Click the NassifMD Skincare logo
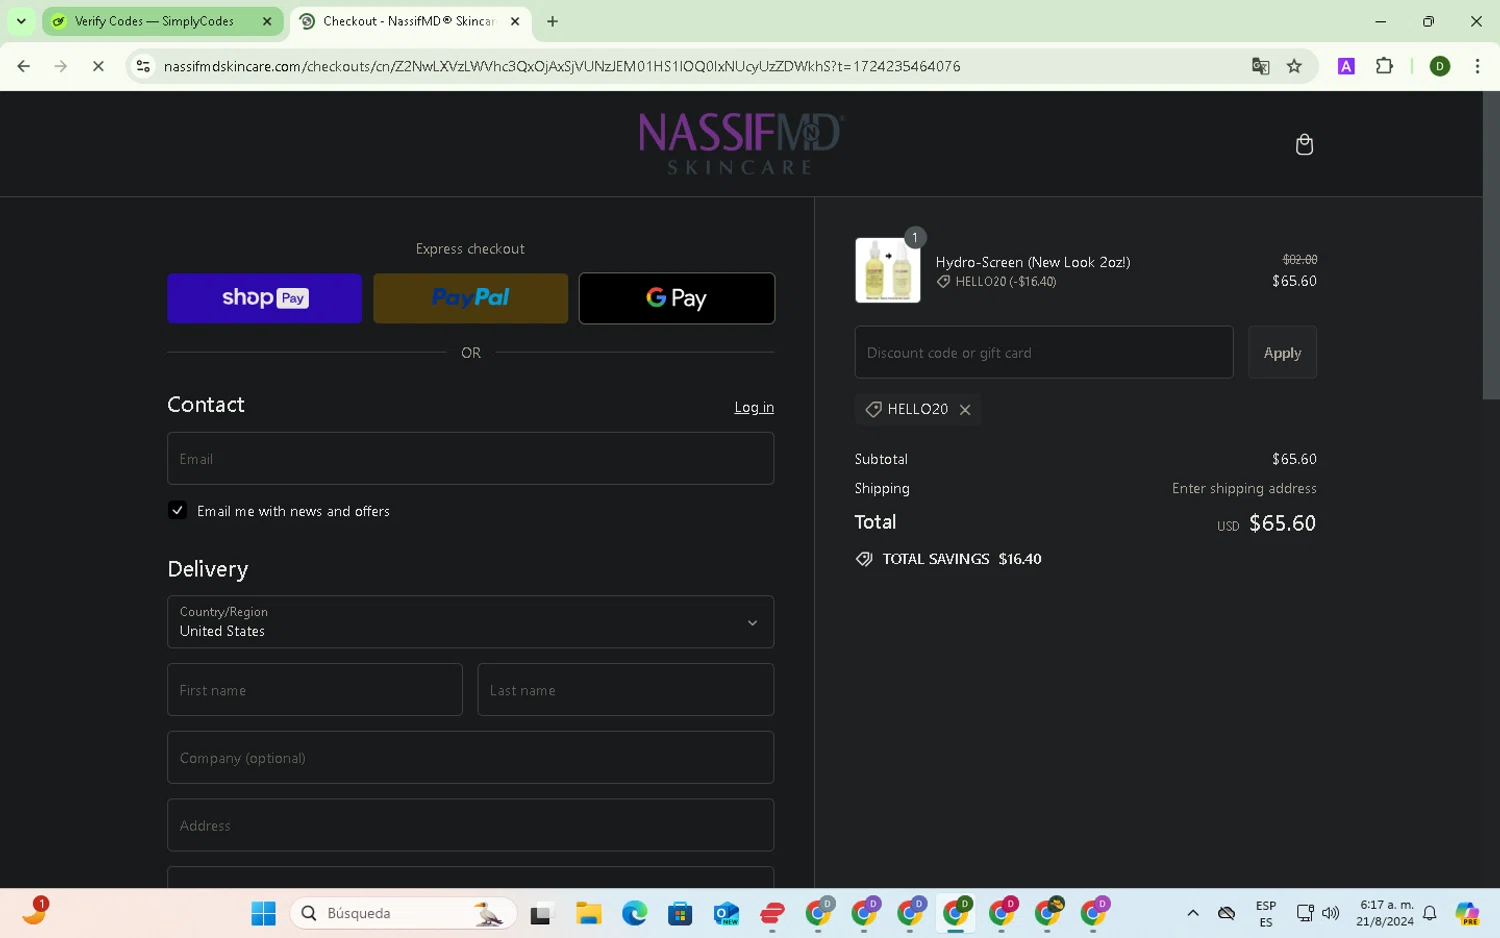Image resolution: width=1500 pixels, height=938 pixels. pos(741,144)
